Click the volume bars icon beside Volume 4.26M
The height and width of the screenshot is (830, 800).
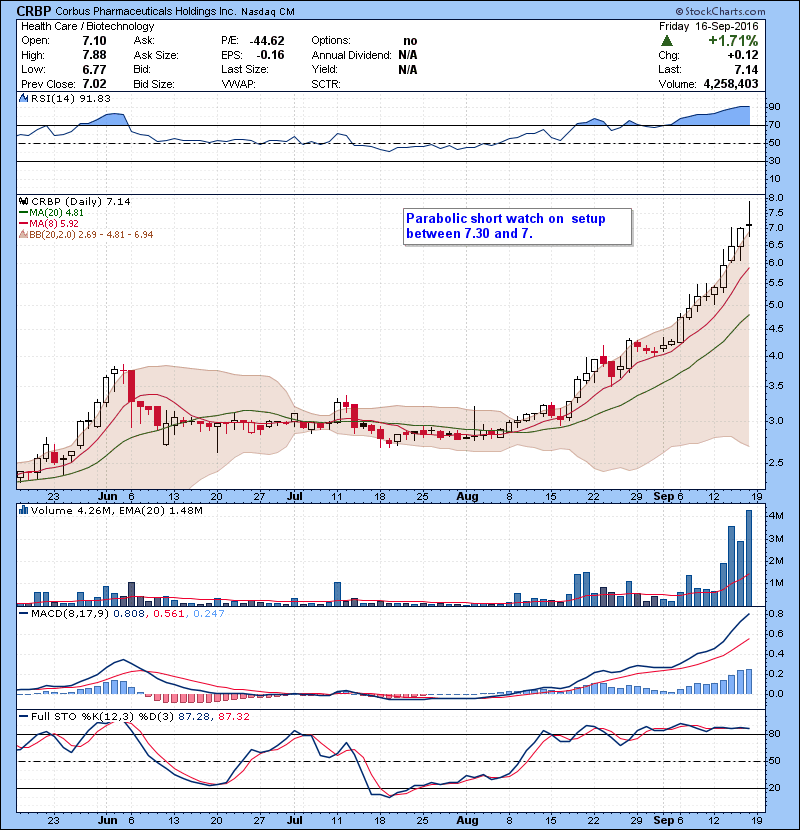pyautogui.click(x=23, y=510)
